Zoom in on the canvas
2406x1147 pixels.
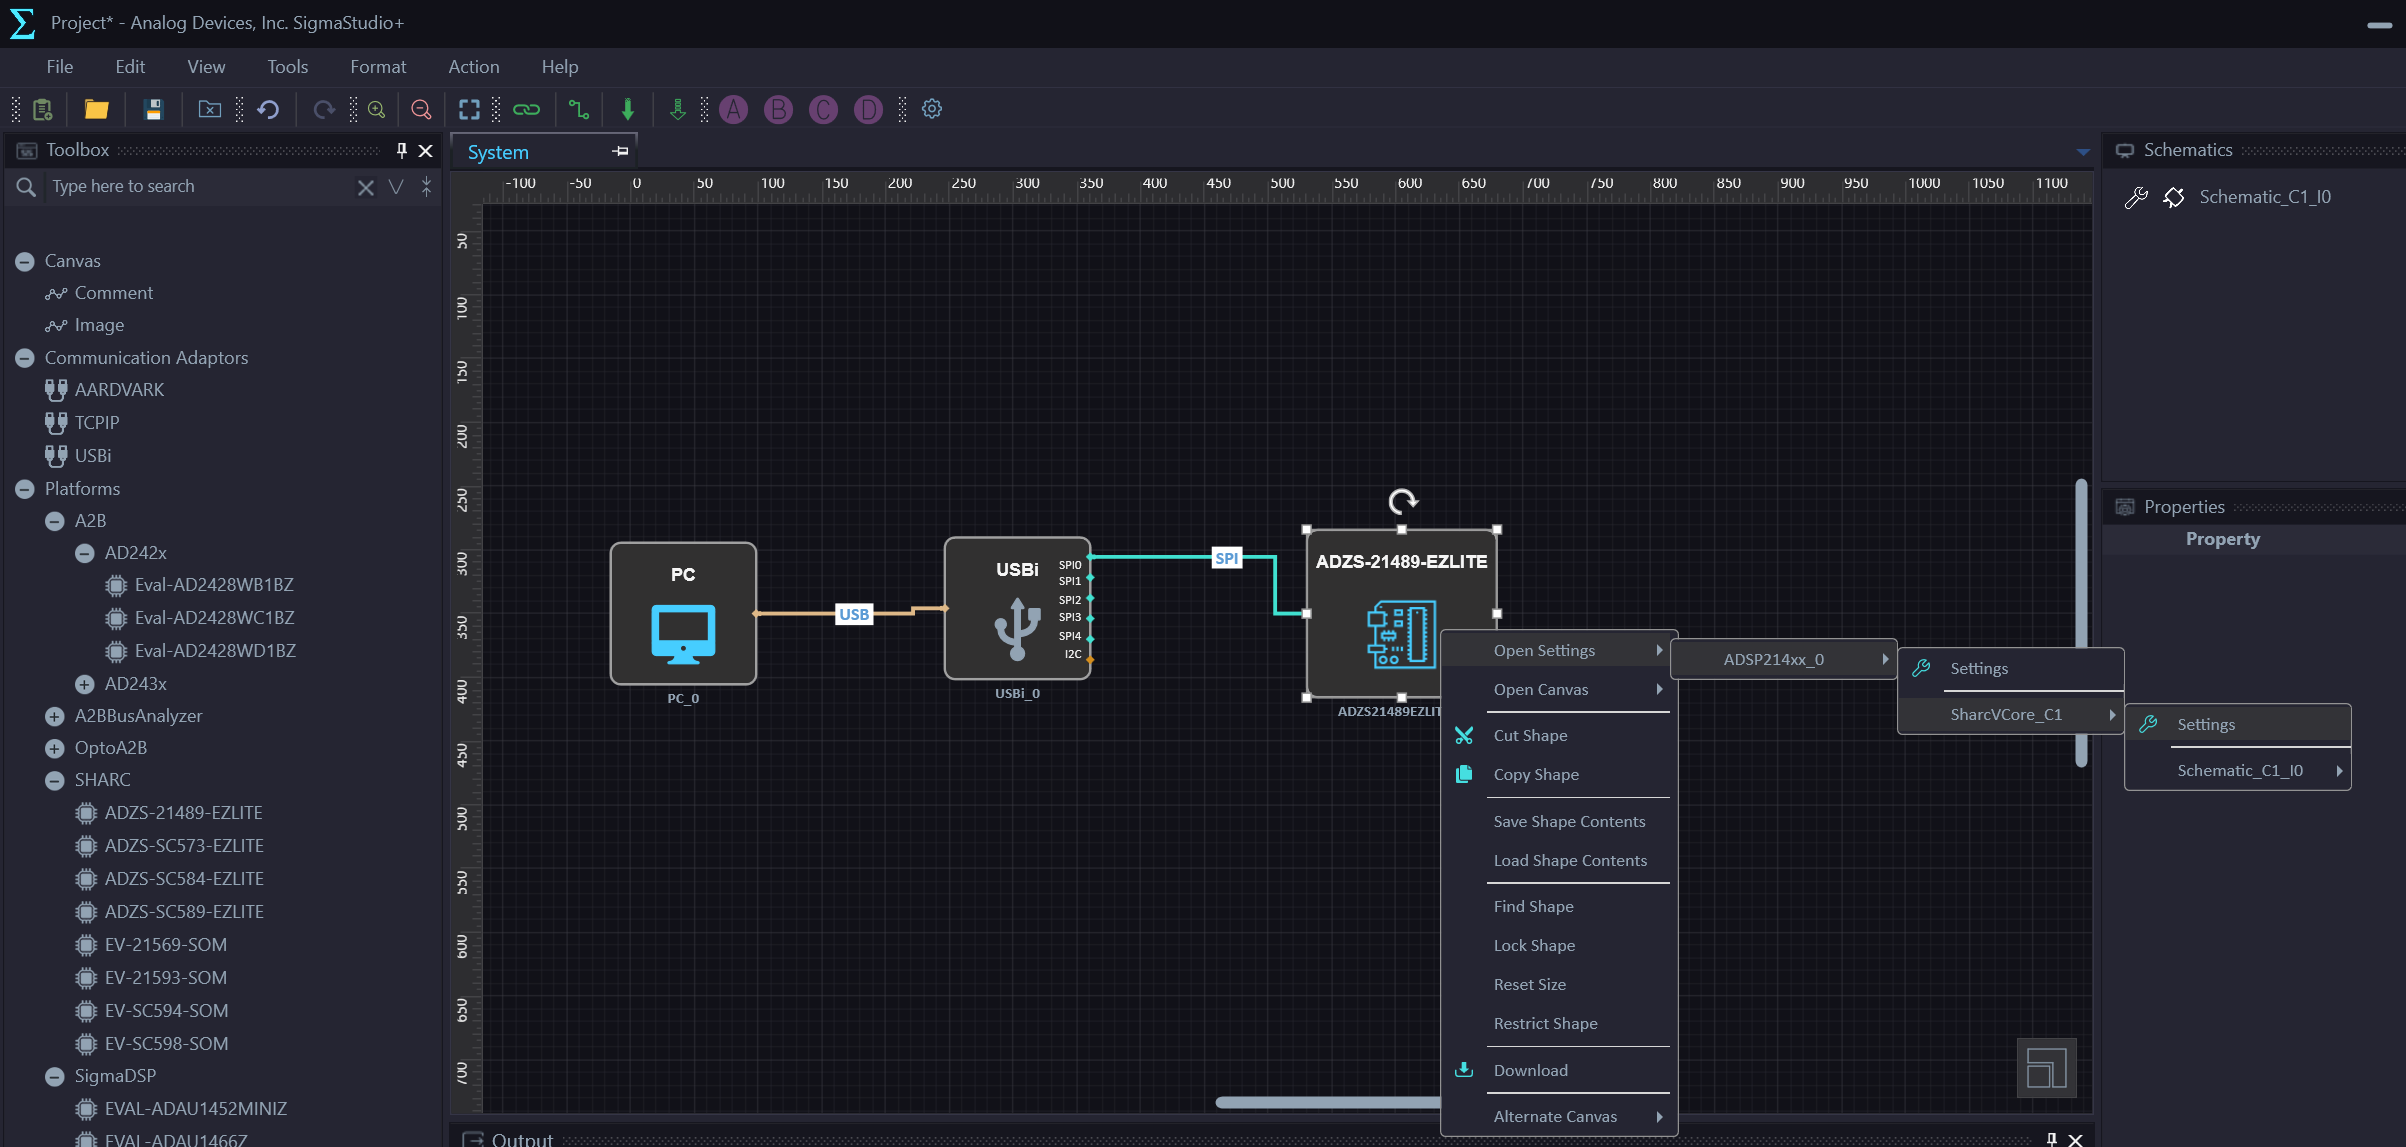[377, 109]
